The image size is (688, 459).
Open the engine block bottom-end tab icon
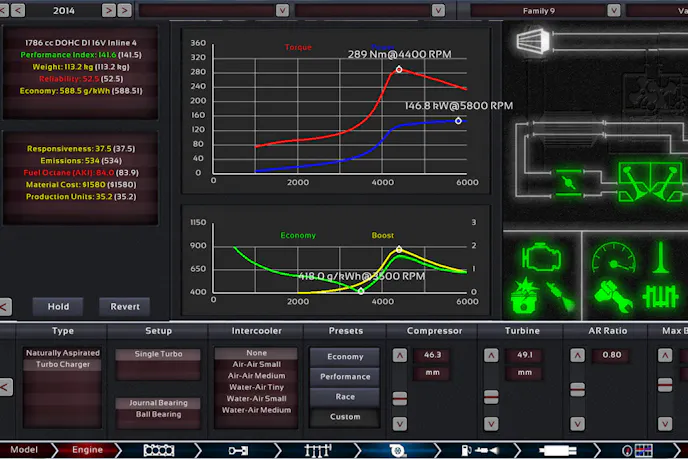click(x=159, y=450)
